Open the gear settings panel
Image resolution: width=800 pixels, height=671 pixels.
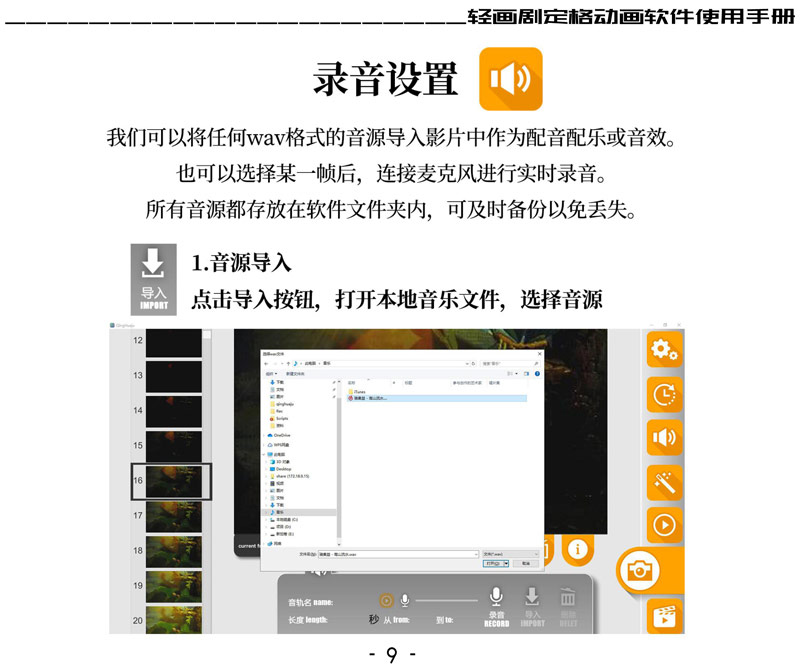[x=664, y=350]
